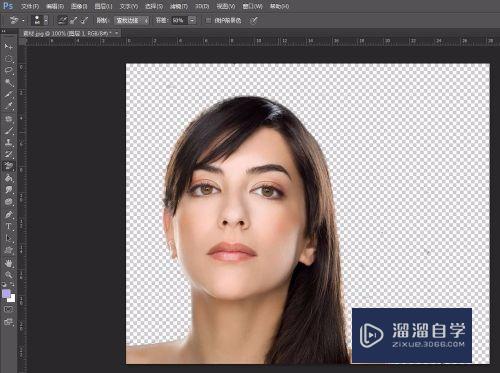Select the Sponge tool
This screenshot has height=373, width=500.
click(x=9, y=202)
